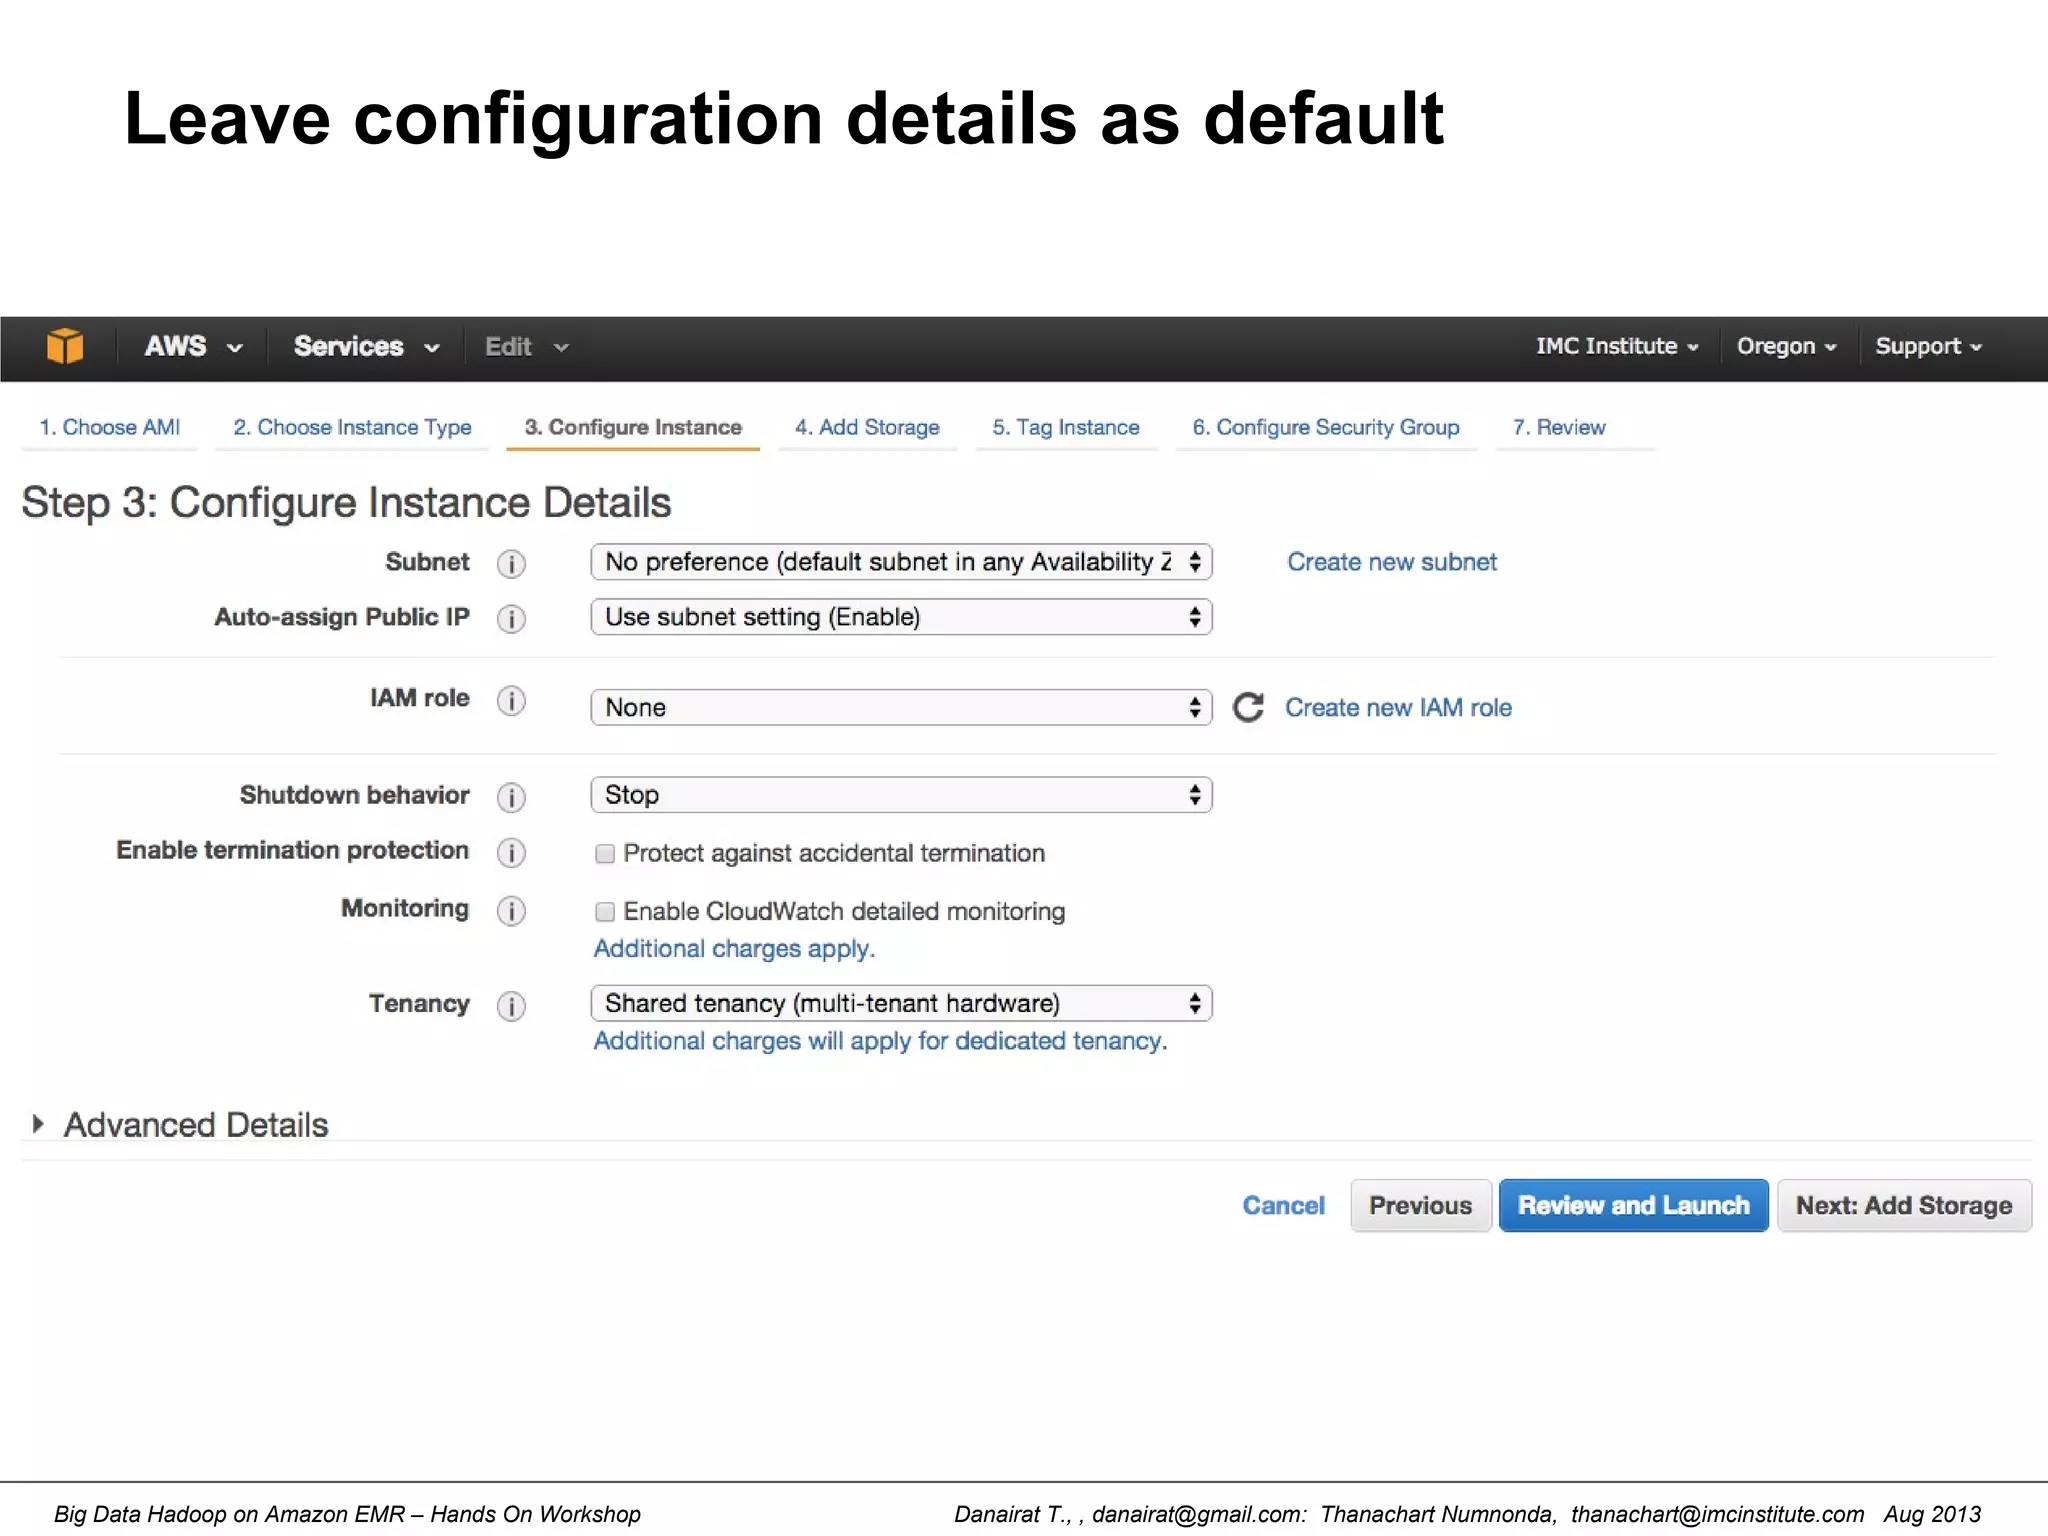The height and width of the screenshot is (1536, 2048).
Task: Click the Previous button
Action: pyautogui.click(x=1420, y=1205)
